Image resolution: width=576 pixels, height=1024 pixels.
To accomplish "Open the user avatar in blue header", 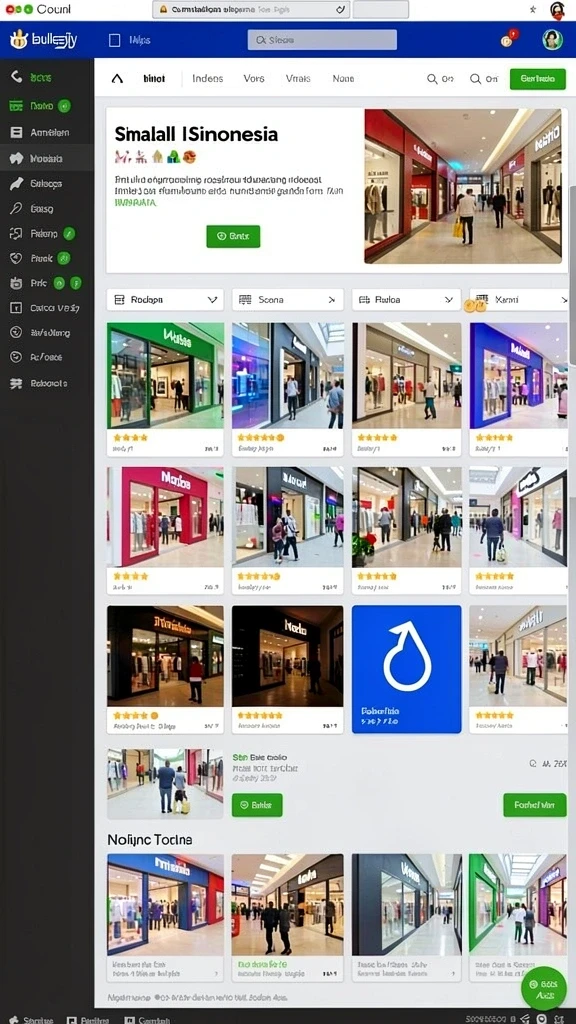I will pyautogui.click(x=552, y=40).
